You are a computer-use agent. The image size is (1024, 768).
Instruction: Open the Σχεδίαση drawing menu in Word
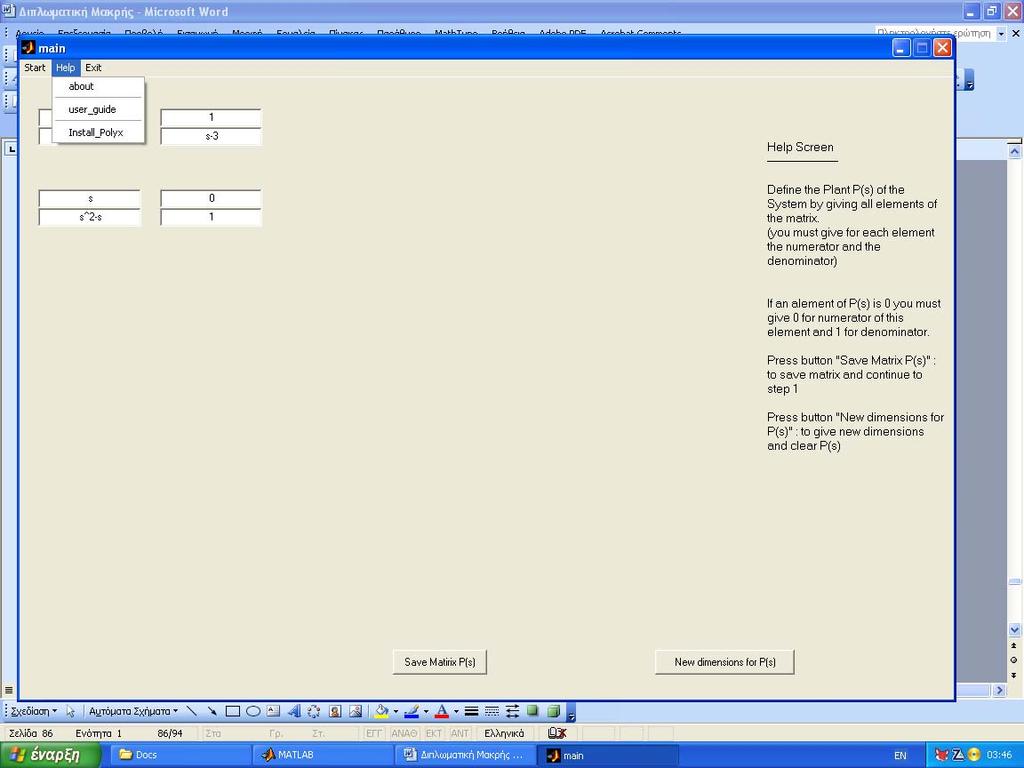click(x=34, y=711)
